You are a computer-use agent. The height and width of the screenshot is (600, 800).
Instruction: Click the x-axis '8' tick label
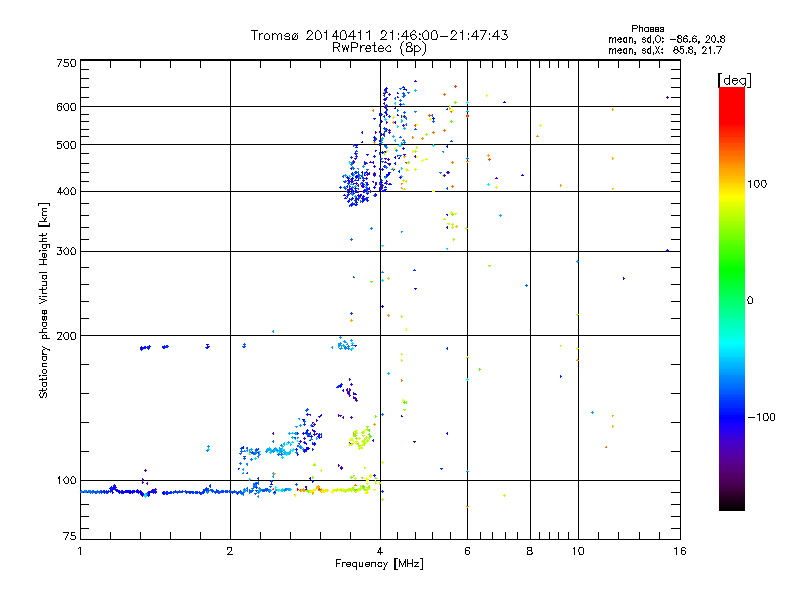click(x=530, y=551)
